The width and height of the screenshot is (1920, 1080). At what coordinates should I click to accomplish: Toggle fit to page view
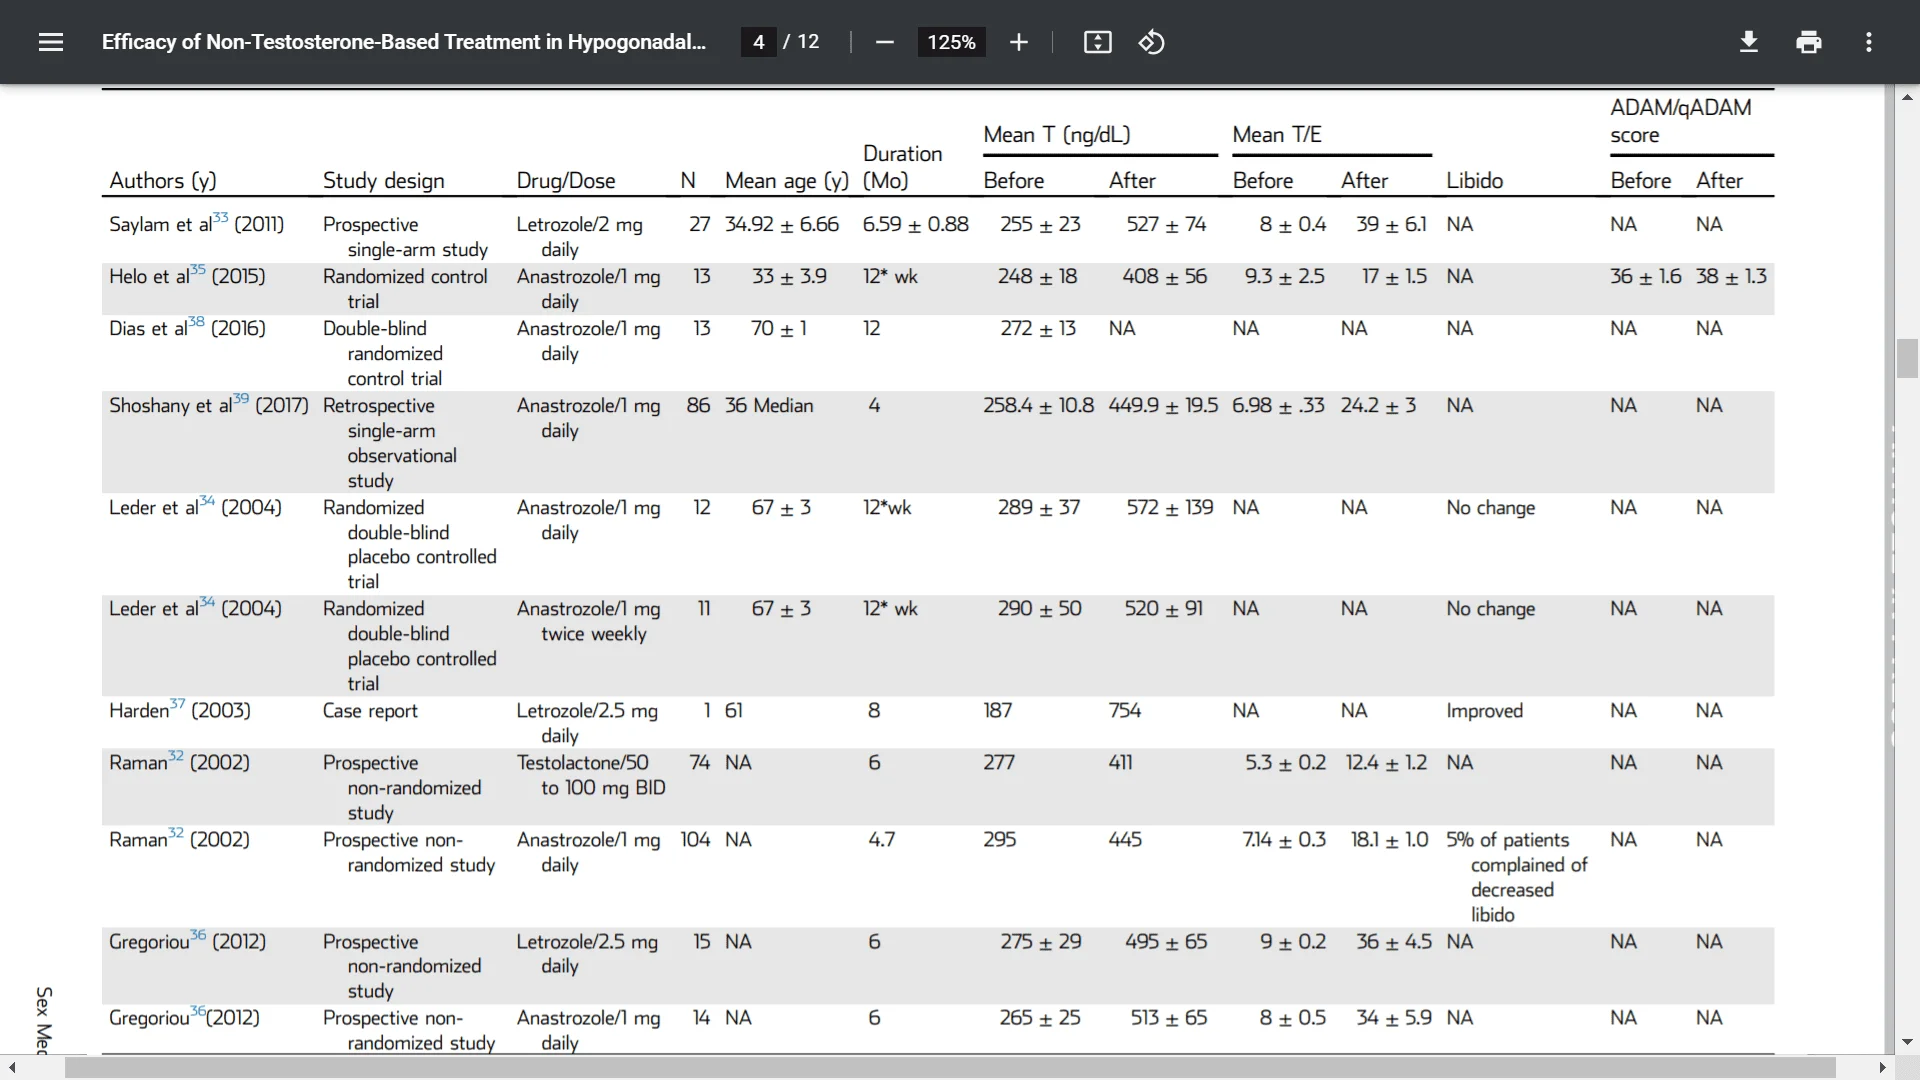tap(1097, 42)
